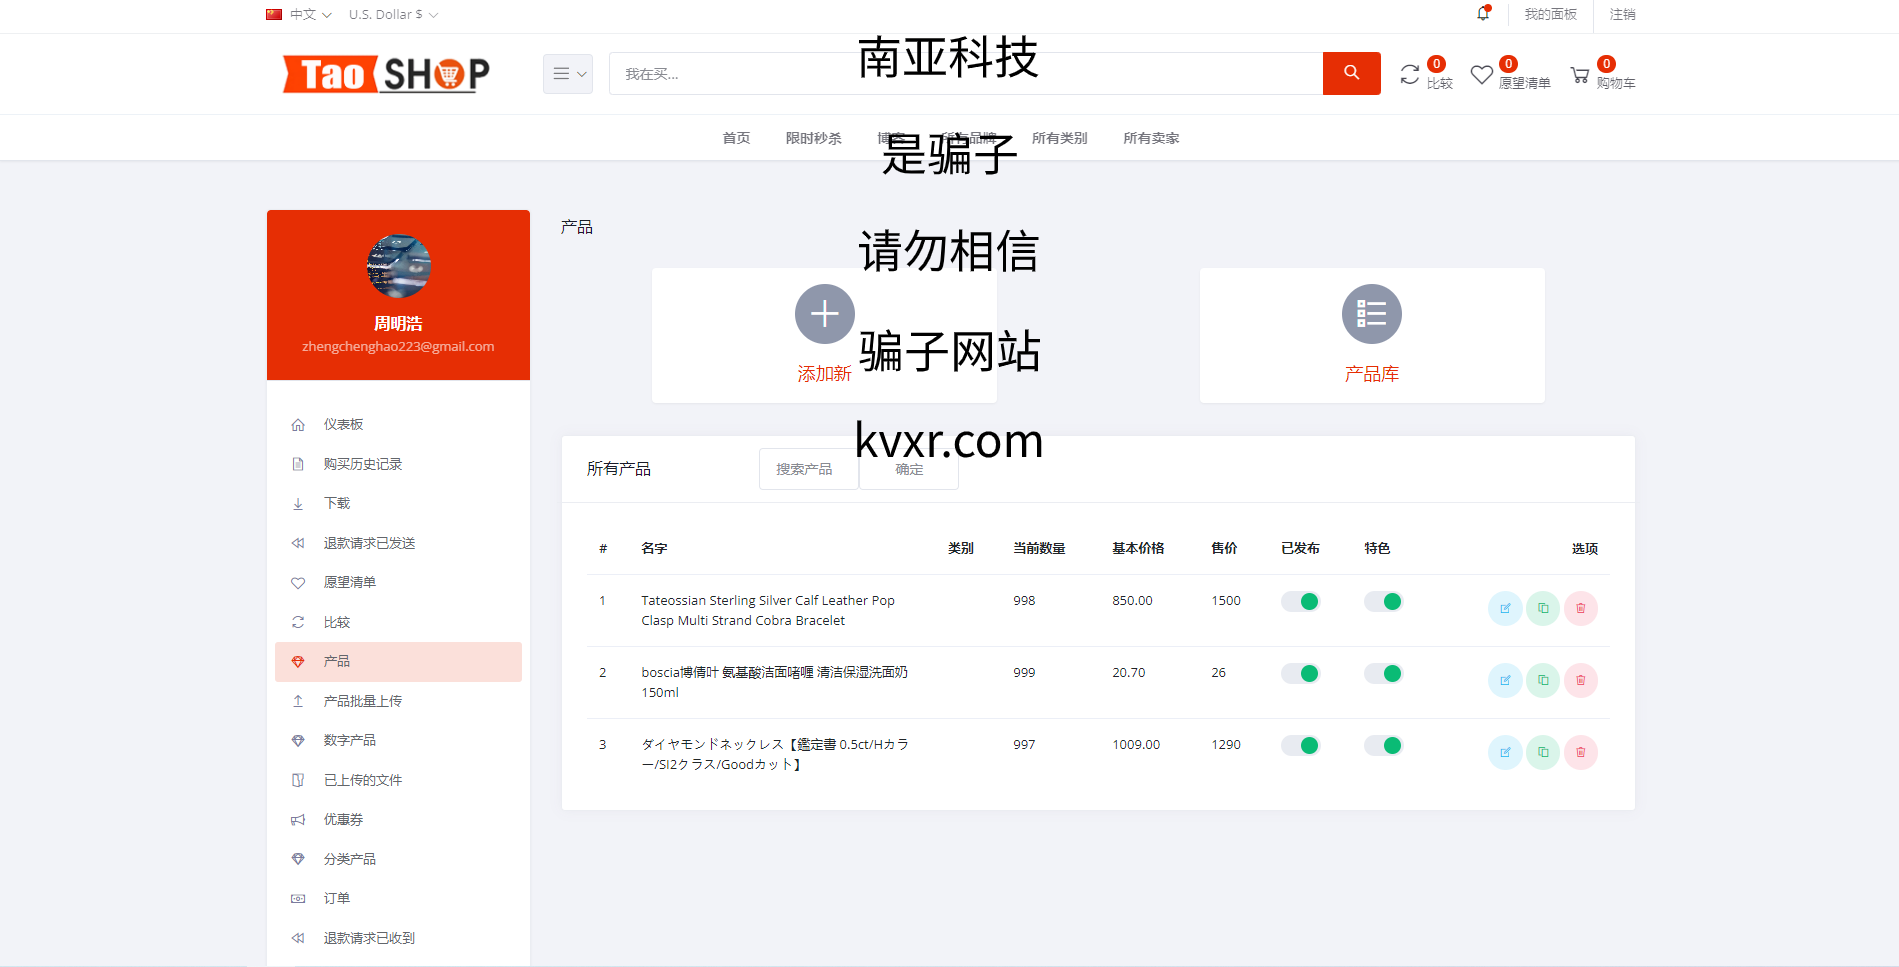Delete the boscia 150ml product

pos(1581,680)
